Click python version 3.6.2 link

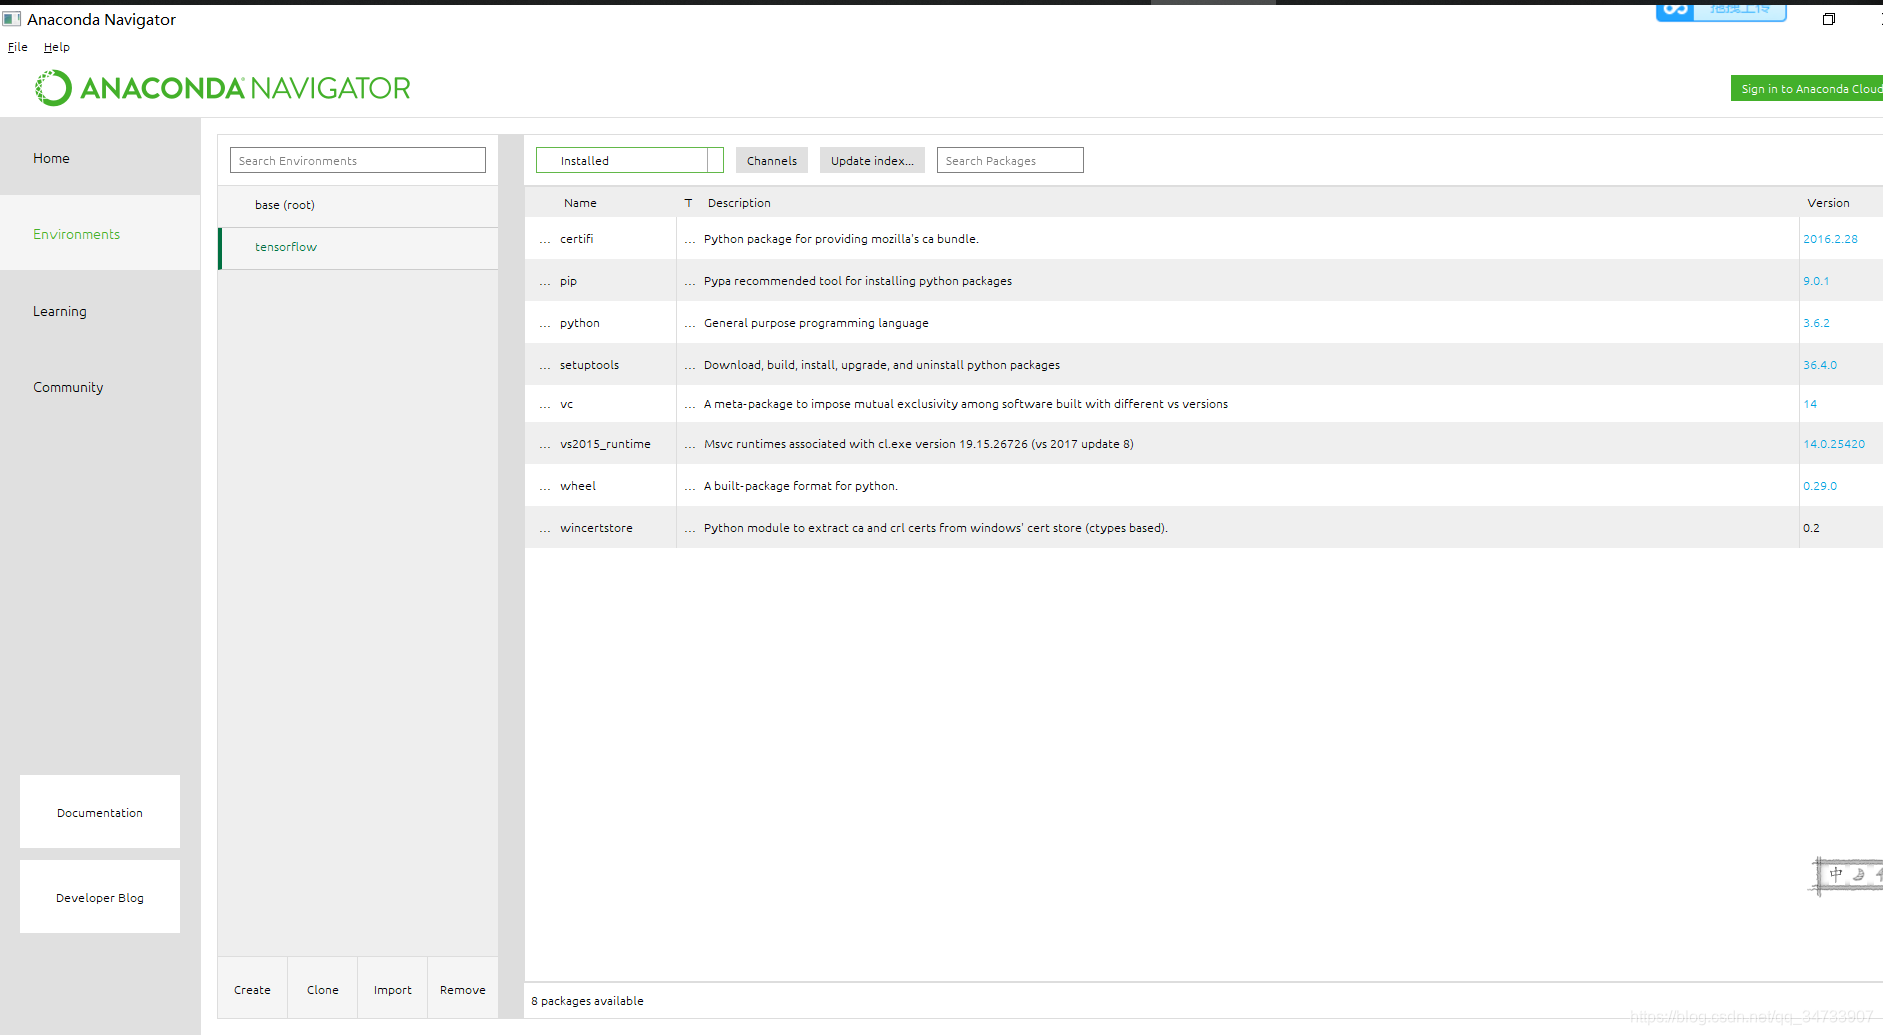pos(1816,323)
